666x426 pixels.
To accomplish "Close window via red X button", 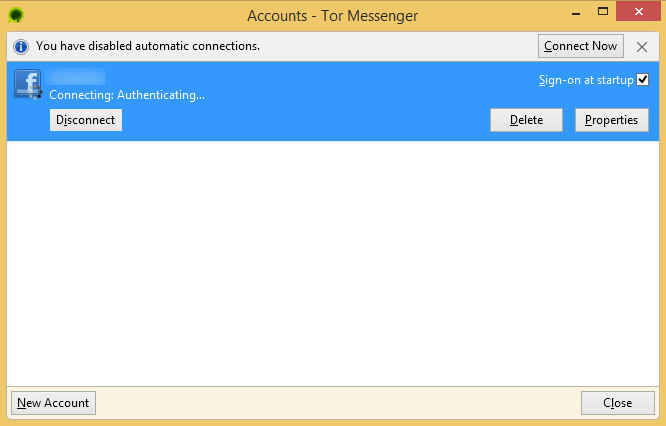I will [x=638, y=11].
